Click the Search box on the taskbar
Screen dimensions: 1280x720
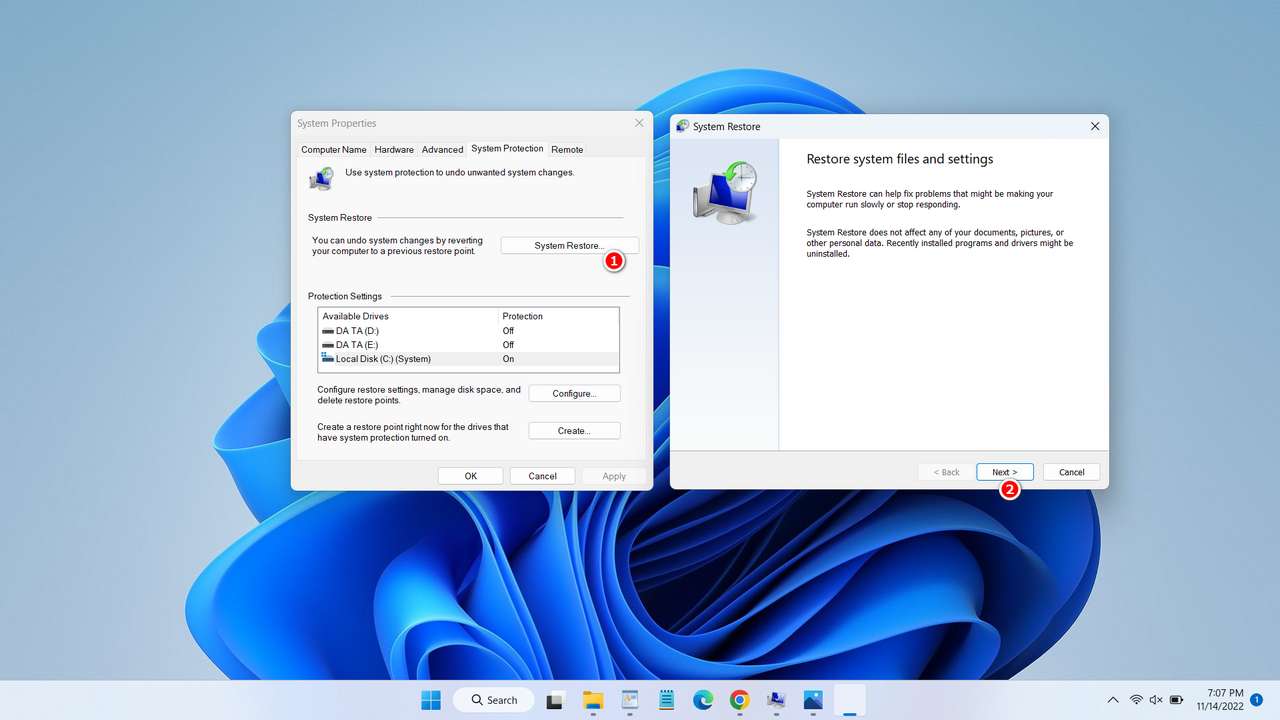coord(493,700)
